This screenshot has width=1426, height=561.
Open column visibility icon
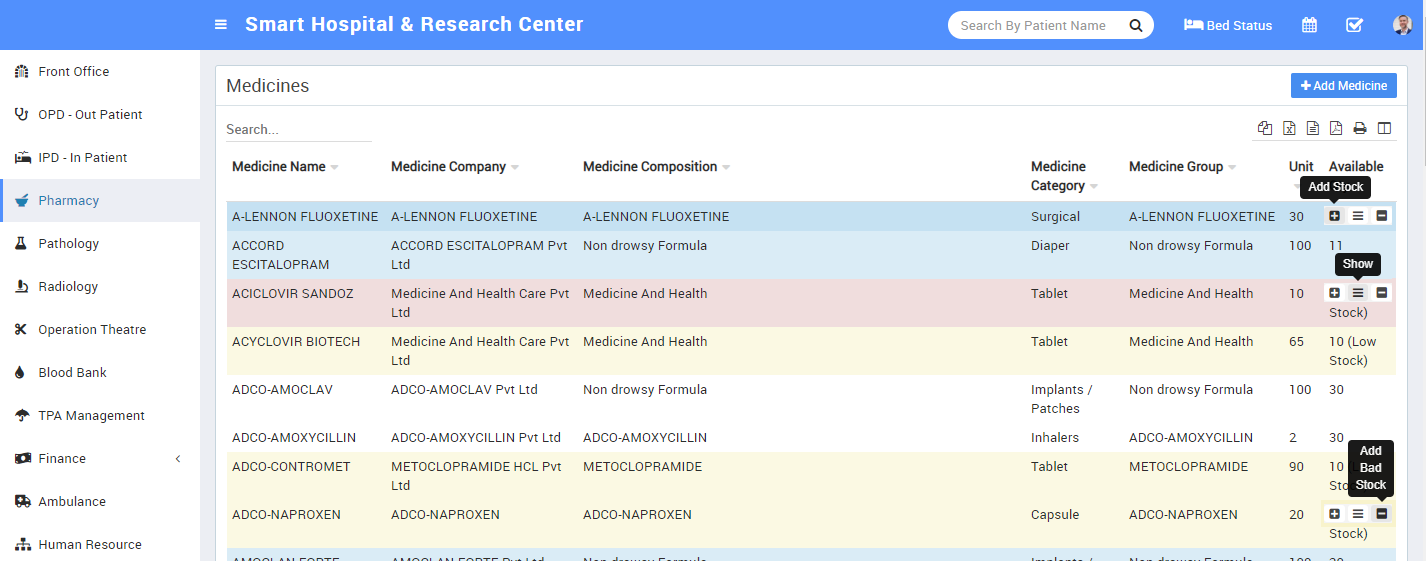click(1384, 128)
